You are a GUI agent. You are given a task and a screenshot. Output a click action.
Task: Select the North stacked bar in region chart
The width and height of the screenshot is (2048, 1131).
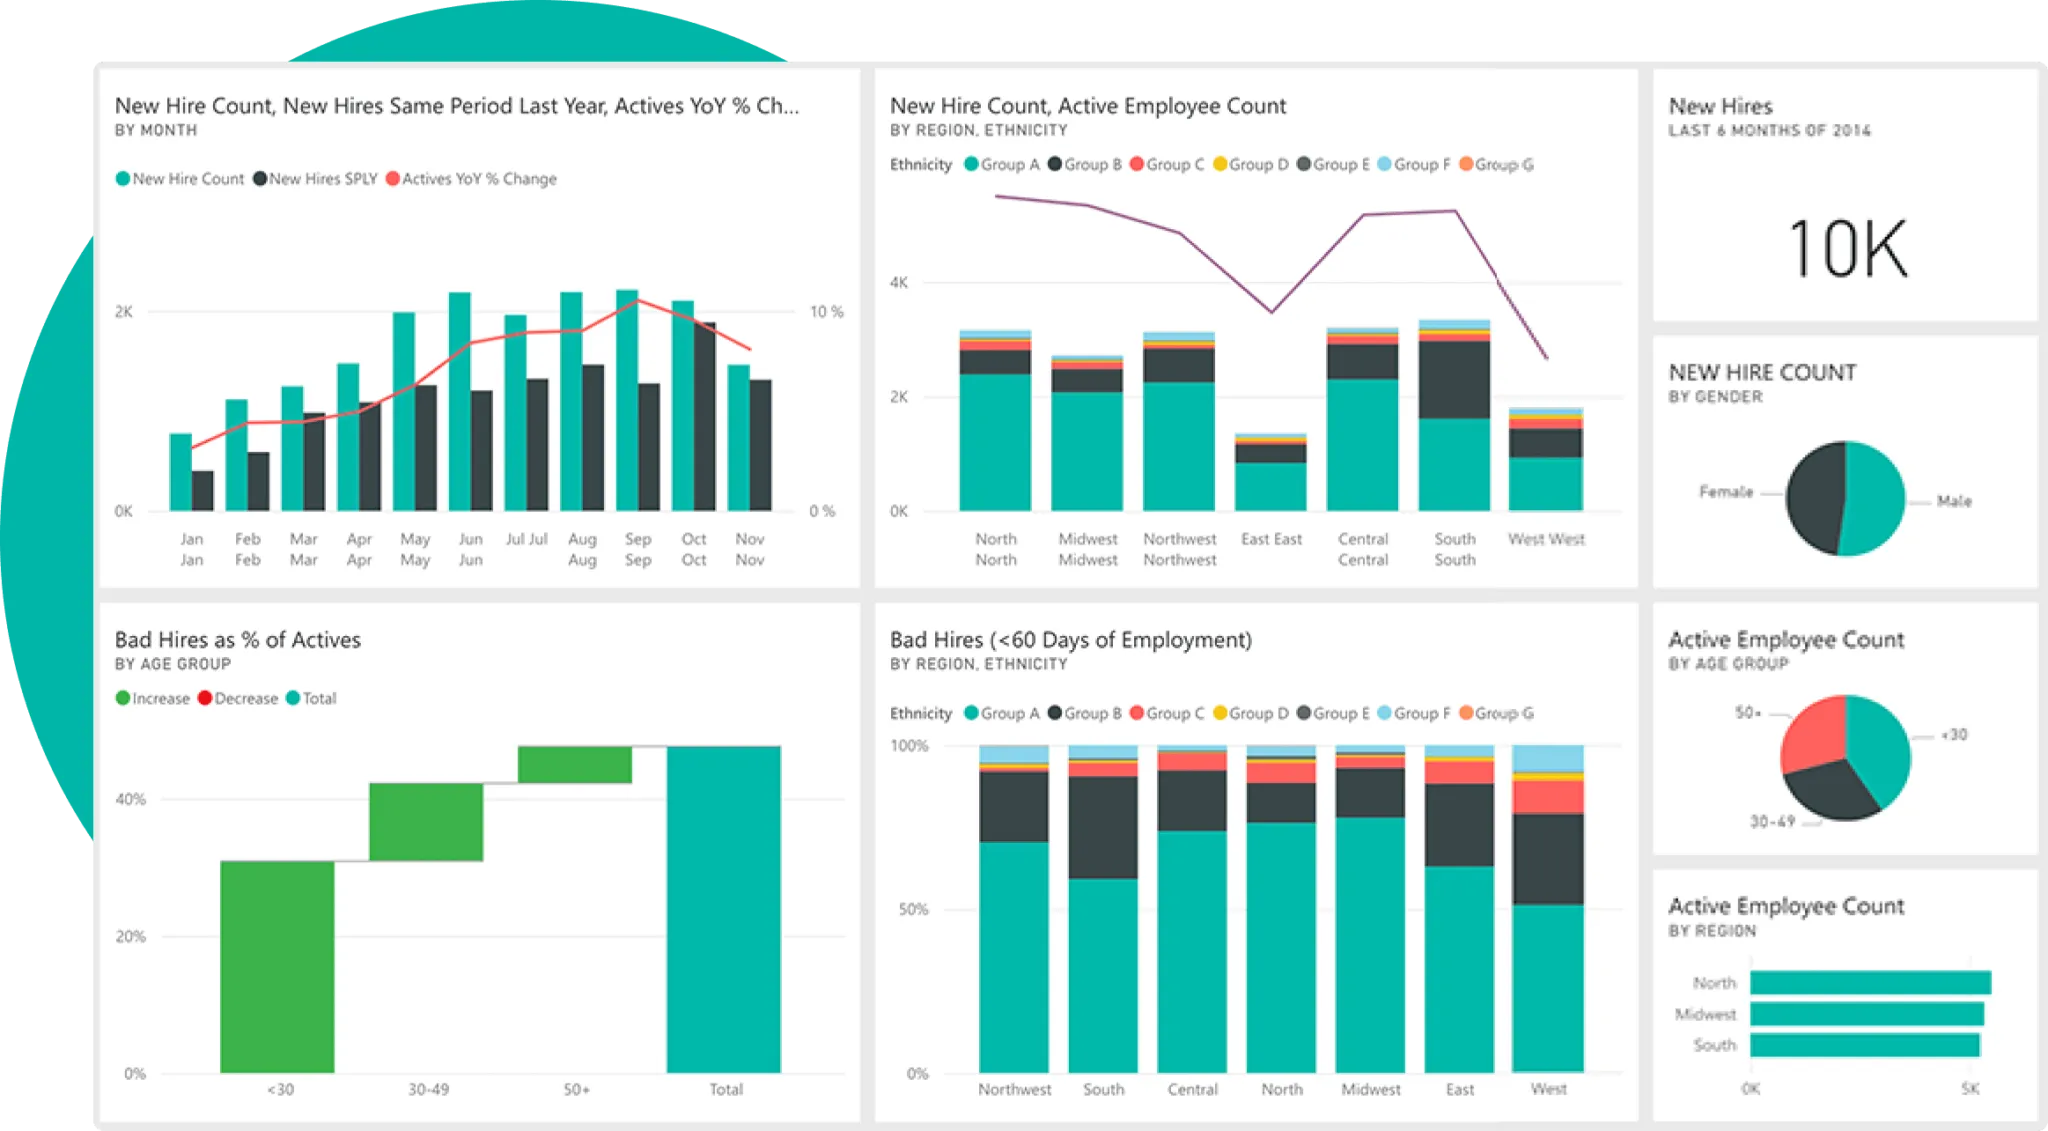[995, 421]
